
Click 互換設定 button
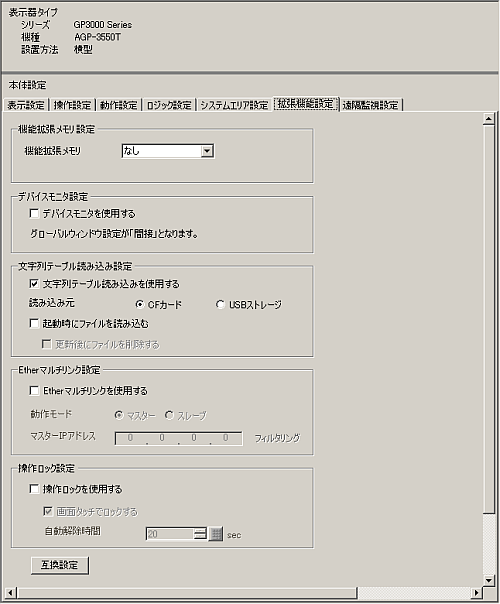60,565
